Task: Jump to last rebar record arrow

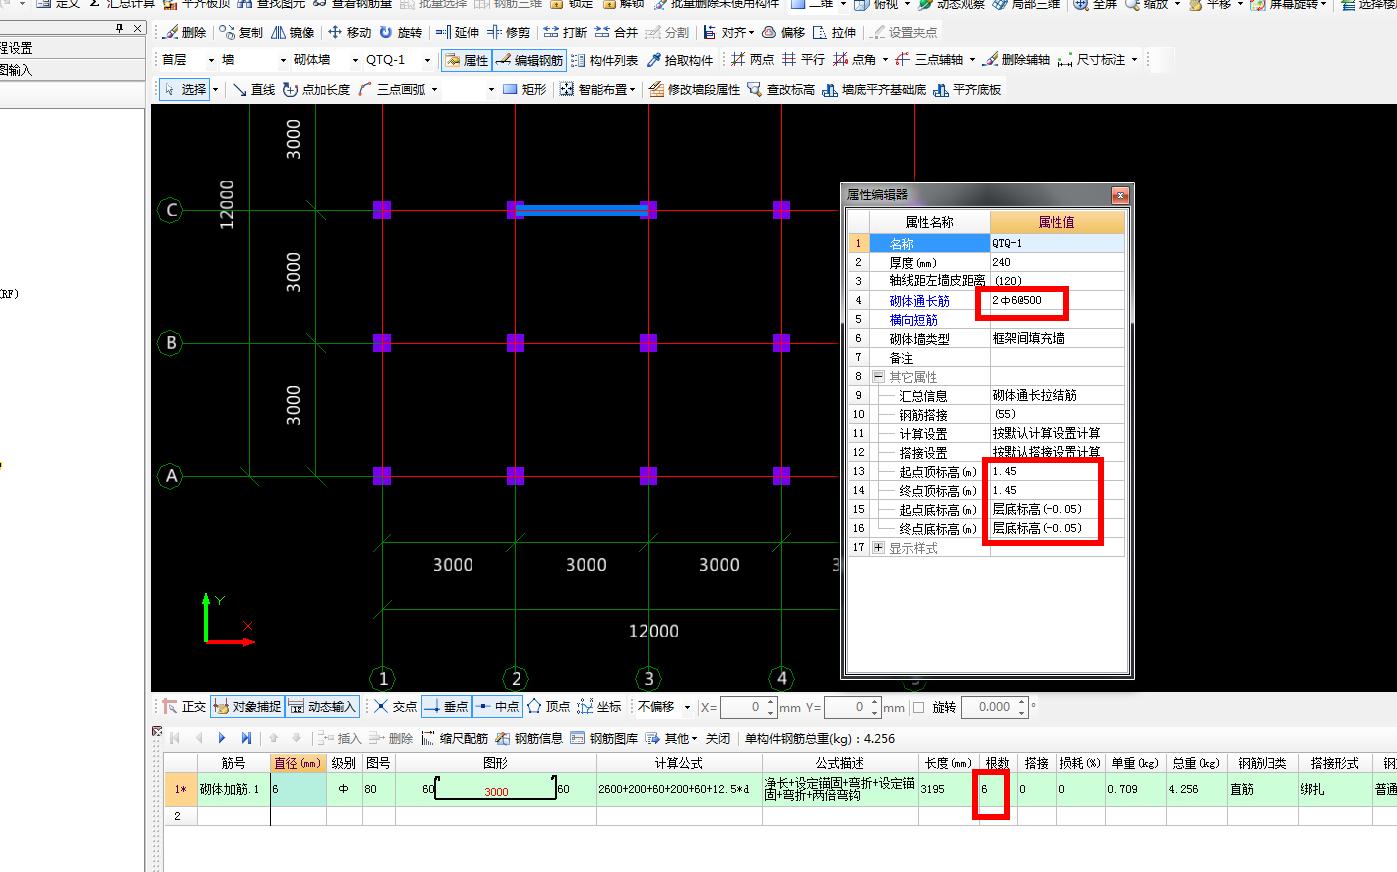Action: point(246,738)
